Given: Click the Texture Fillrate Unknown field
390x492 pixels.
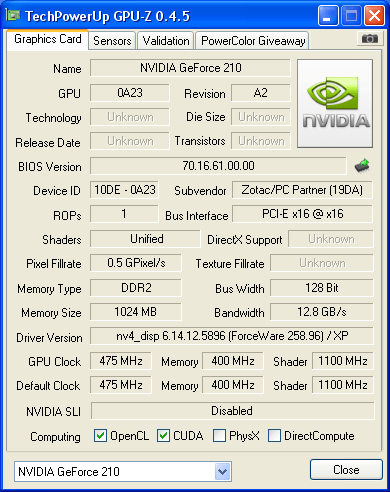Looking at the screenshot, I should [322, 263].
